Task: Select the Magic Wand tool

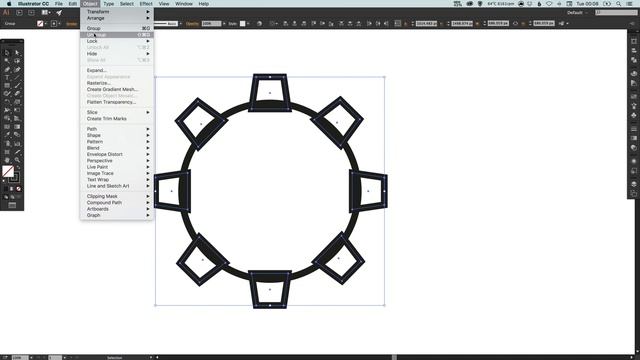Action: click(7, 61)
